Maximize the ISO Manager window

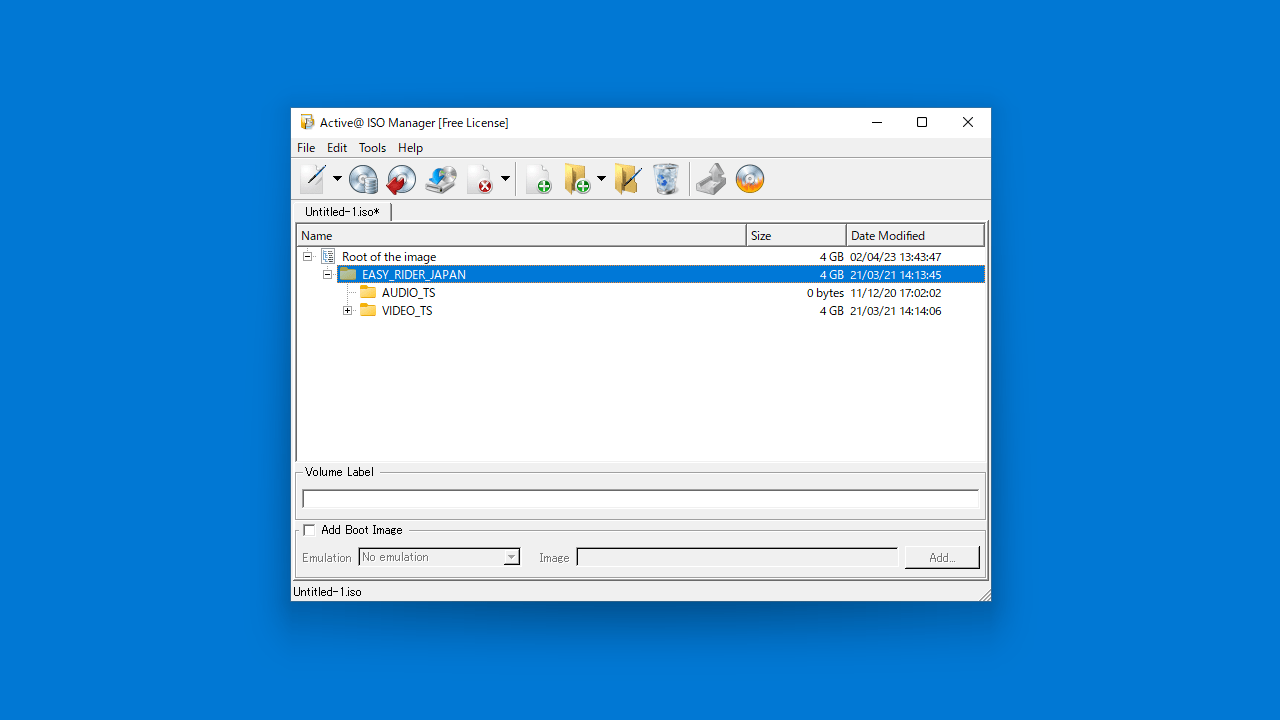click(x=922, y=123)
